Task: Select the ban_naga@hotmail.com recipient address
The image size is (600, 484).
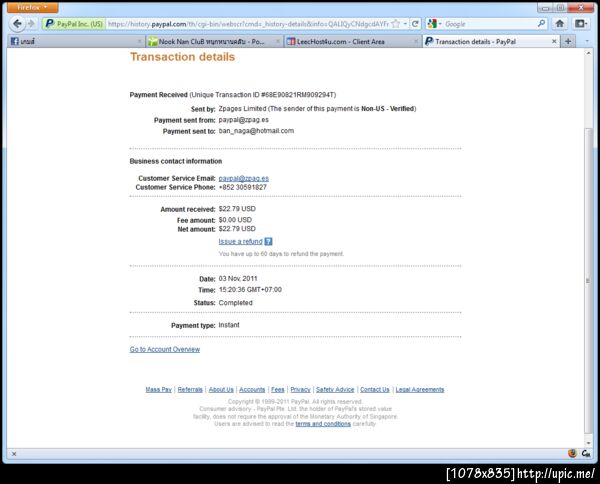Action: [256, 131]
